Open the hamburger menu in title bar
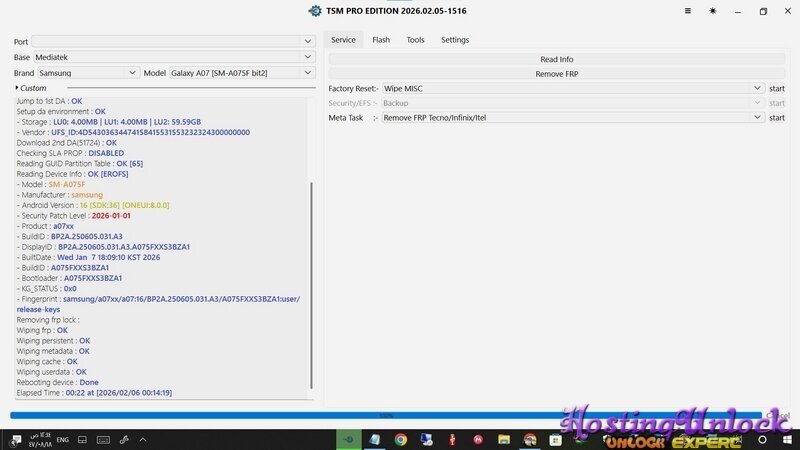 pyautogui.click(x=686, y=11)
